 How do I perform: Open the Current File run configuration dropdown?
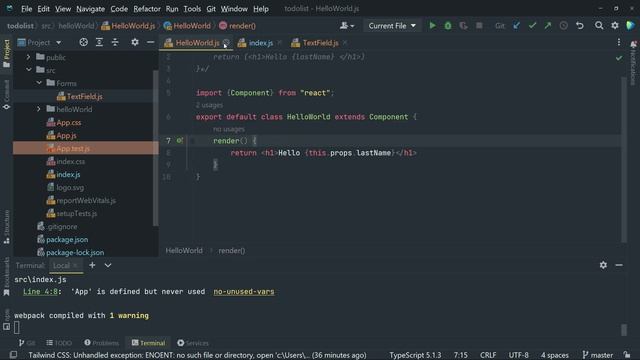pyautogui.click(x=392, y=26)
